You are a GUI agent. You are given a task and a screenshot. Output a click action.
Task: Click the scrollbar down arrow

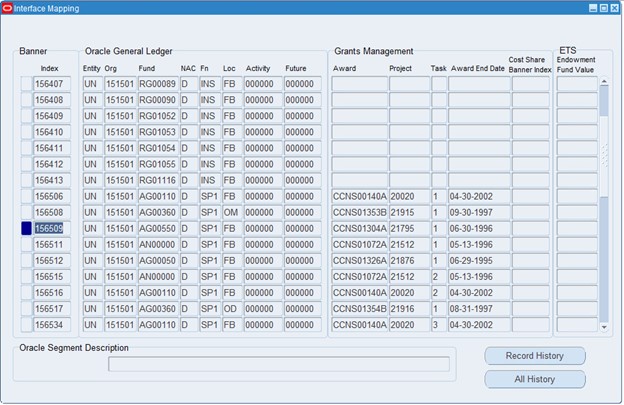(x=604, y=326)
